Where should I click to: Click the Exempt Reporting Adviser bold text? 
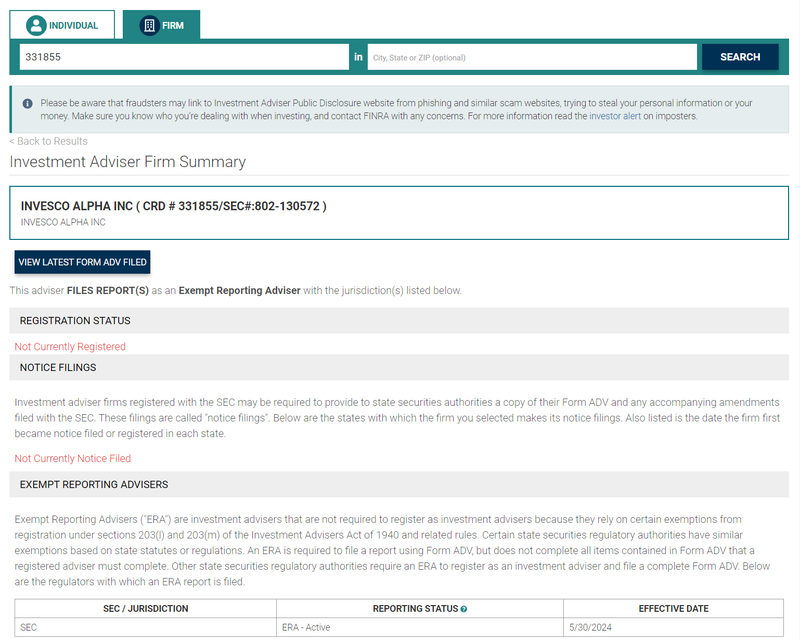239,290
